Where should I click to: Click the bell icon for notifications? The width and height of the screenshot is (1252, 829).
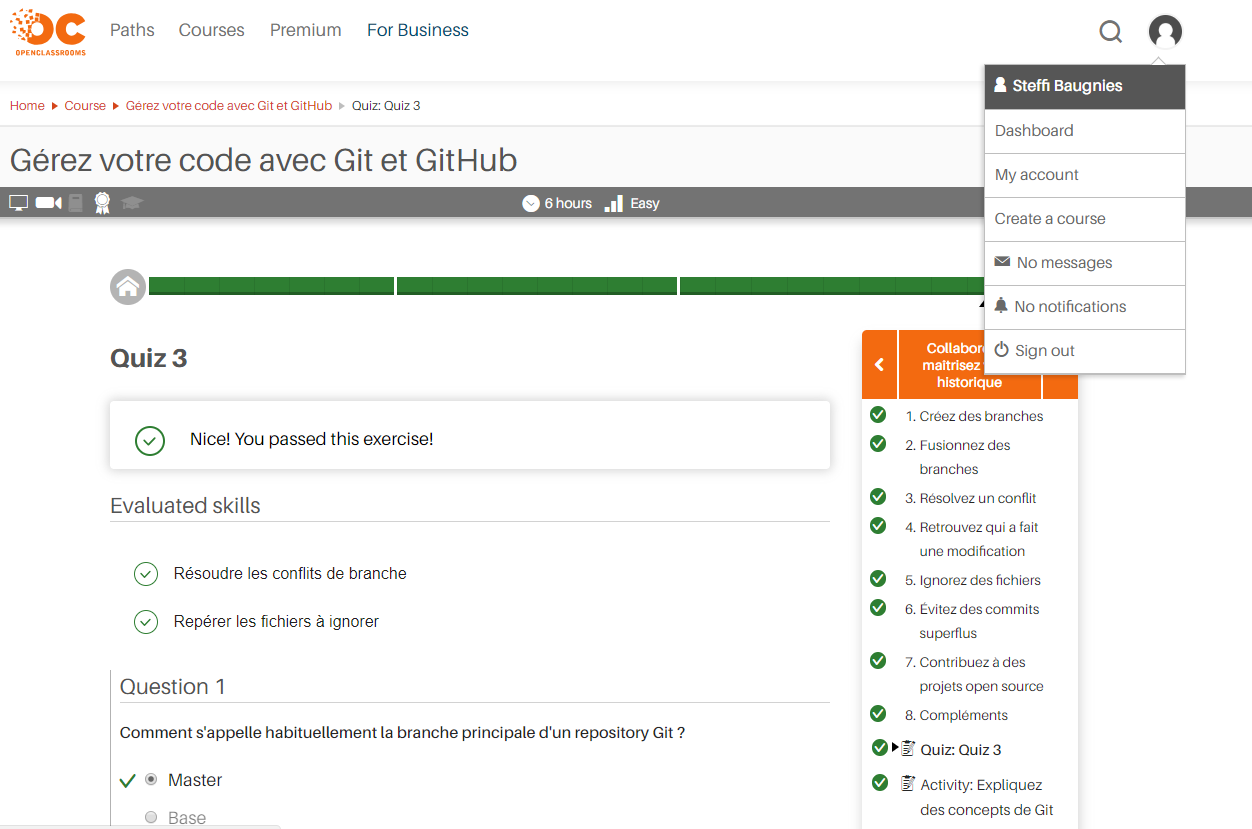[1001, 305]
